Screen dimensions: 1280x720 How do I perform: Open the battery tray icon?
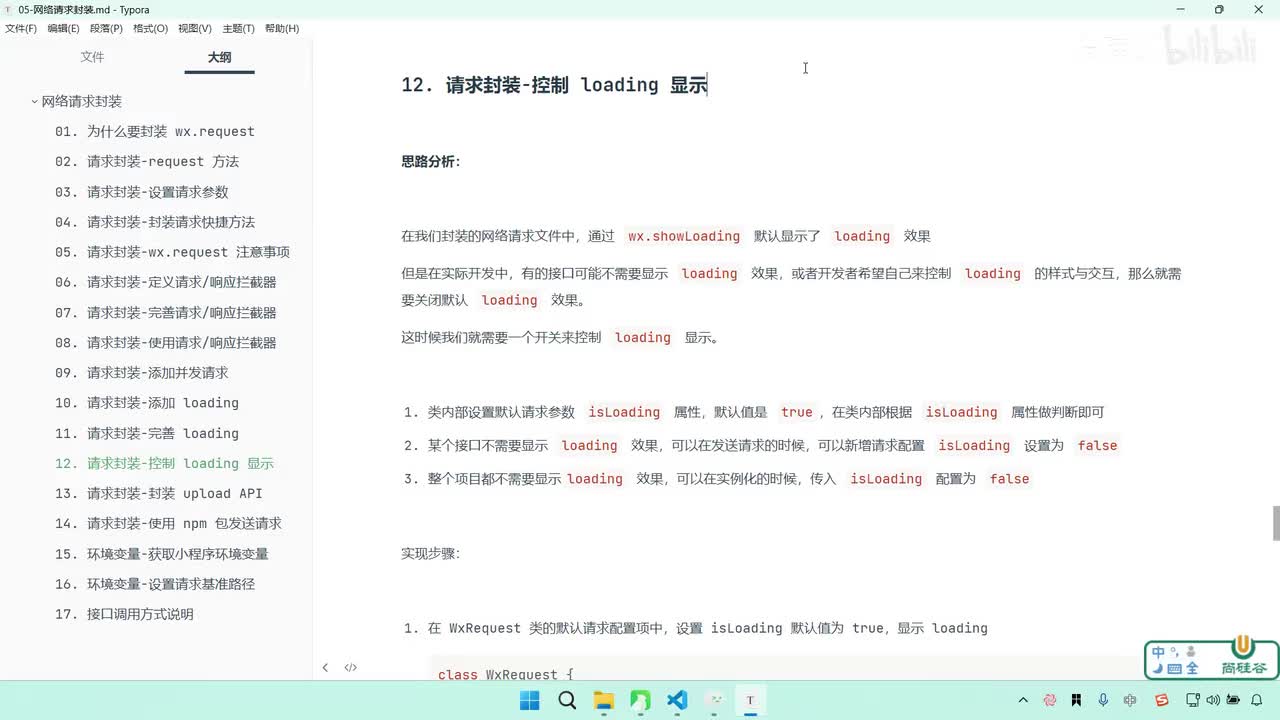1233,701
